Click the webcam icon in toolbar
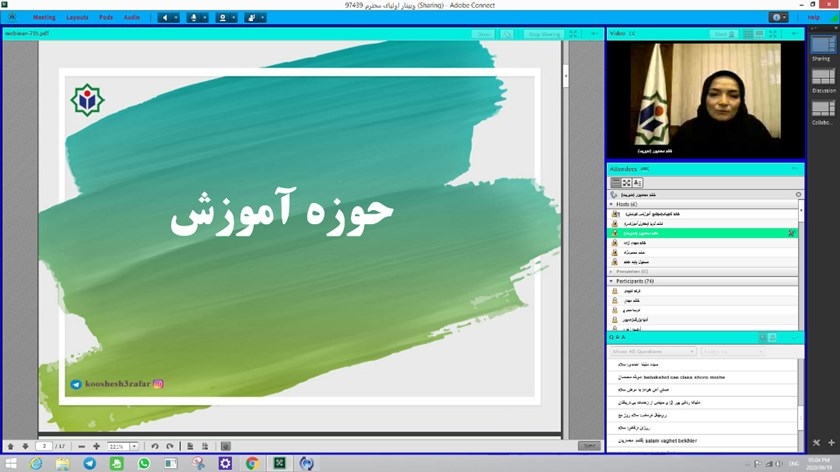Viewport: 840px width, 472px height. tap(222, 17)
